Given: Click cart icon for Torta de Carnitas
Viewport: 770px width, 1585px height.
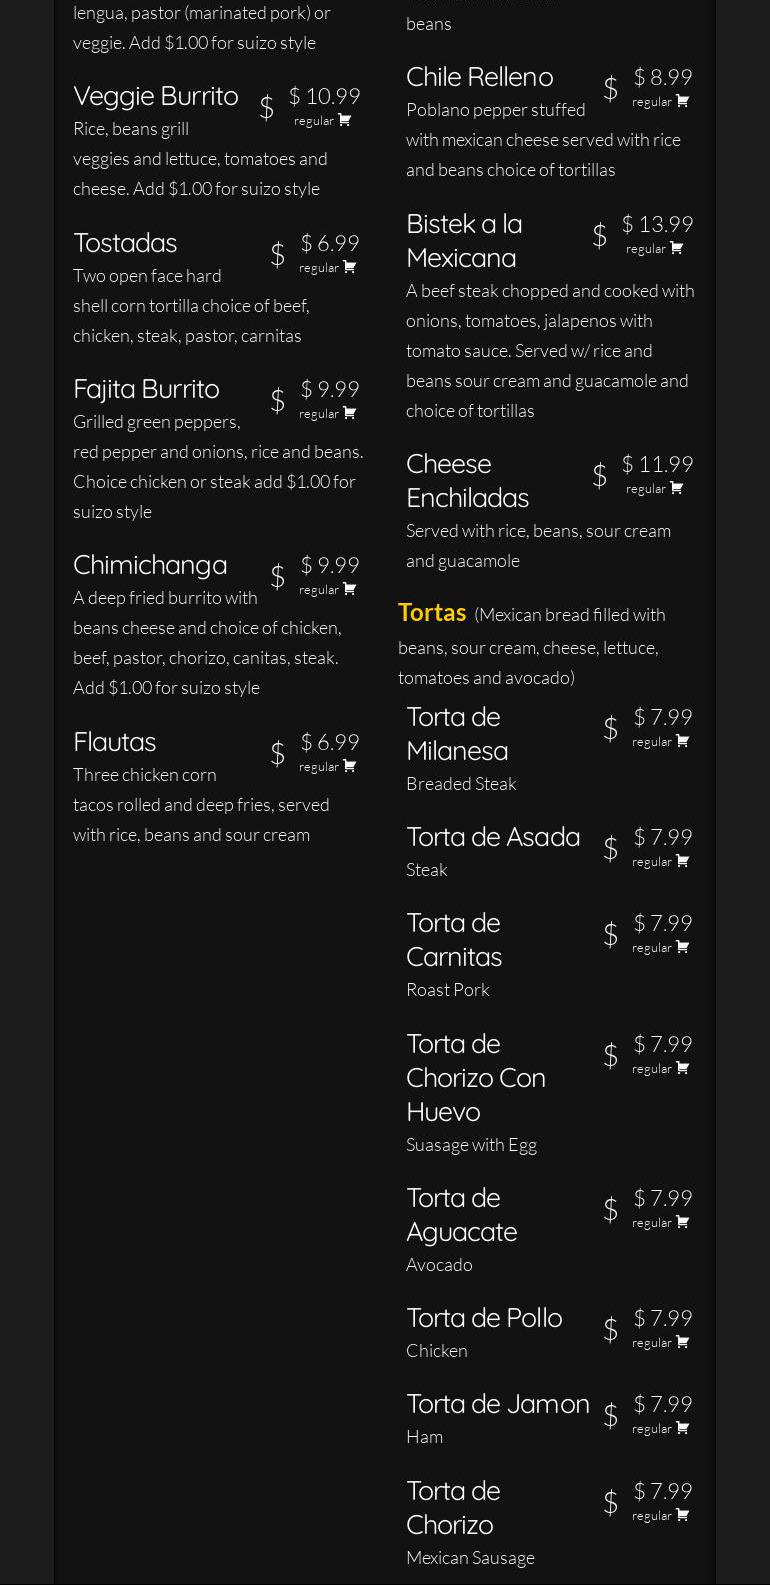Looking at the screenshot, I should 683,947.
